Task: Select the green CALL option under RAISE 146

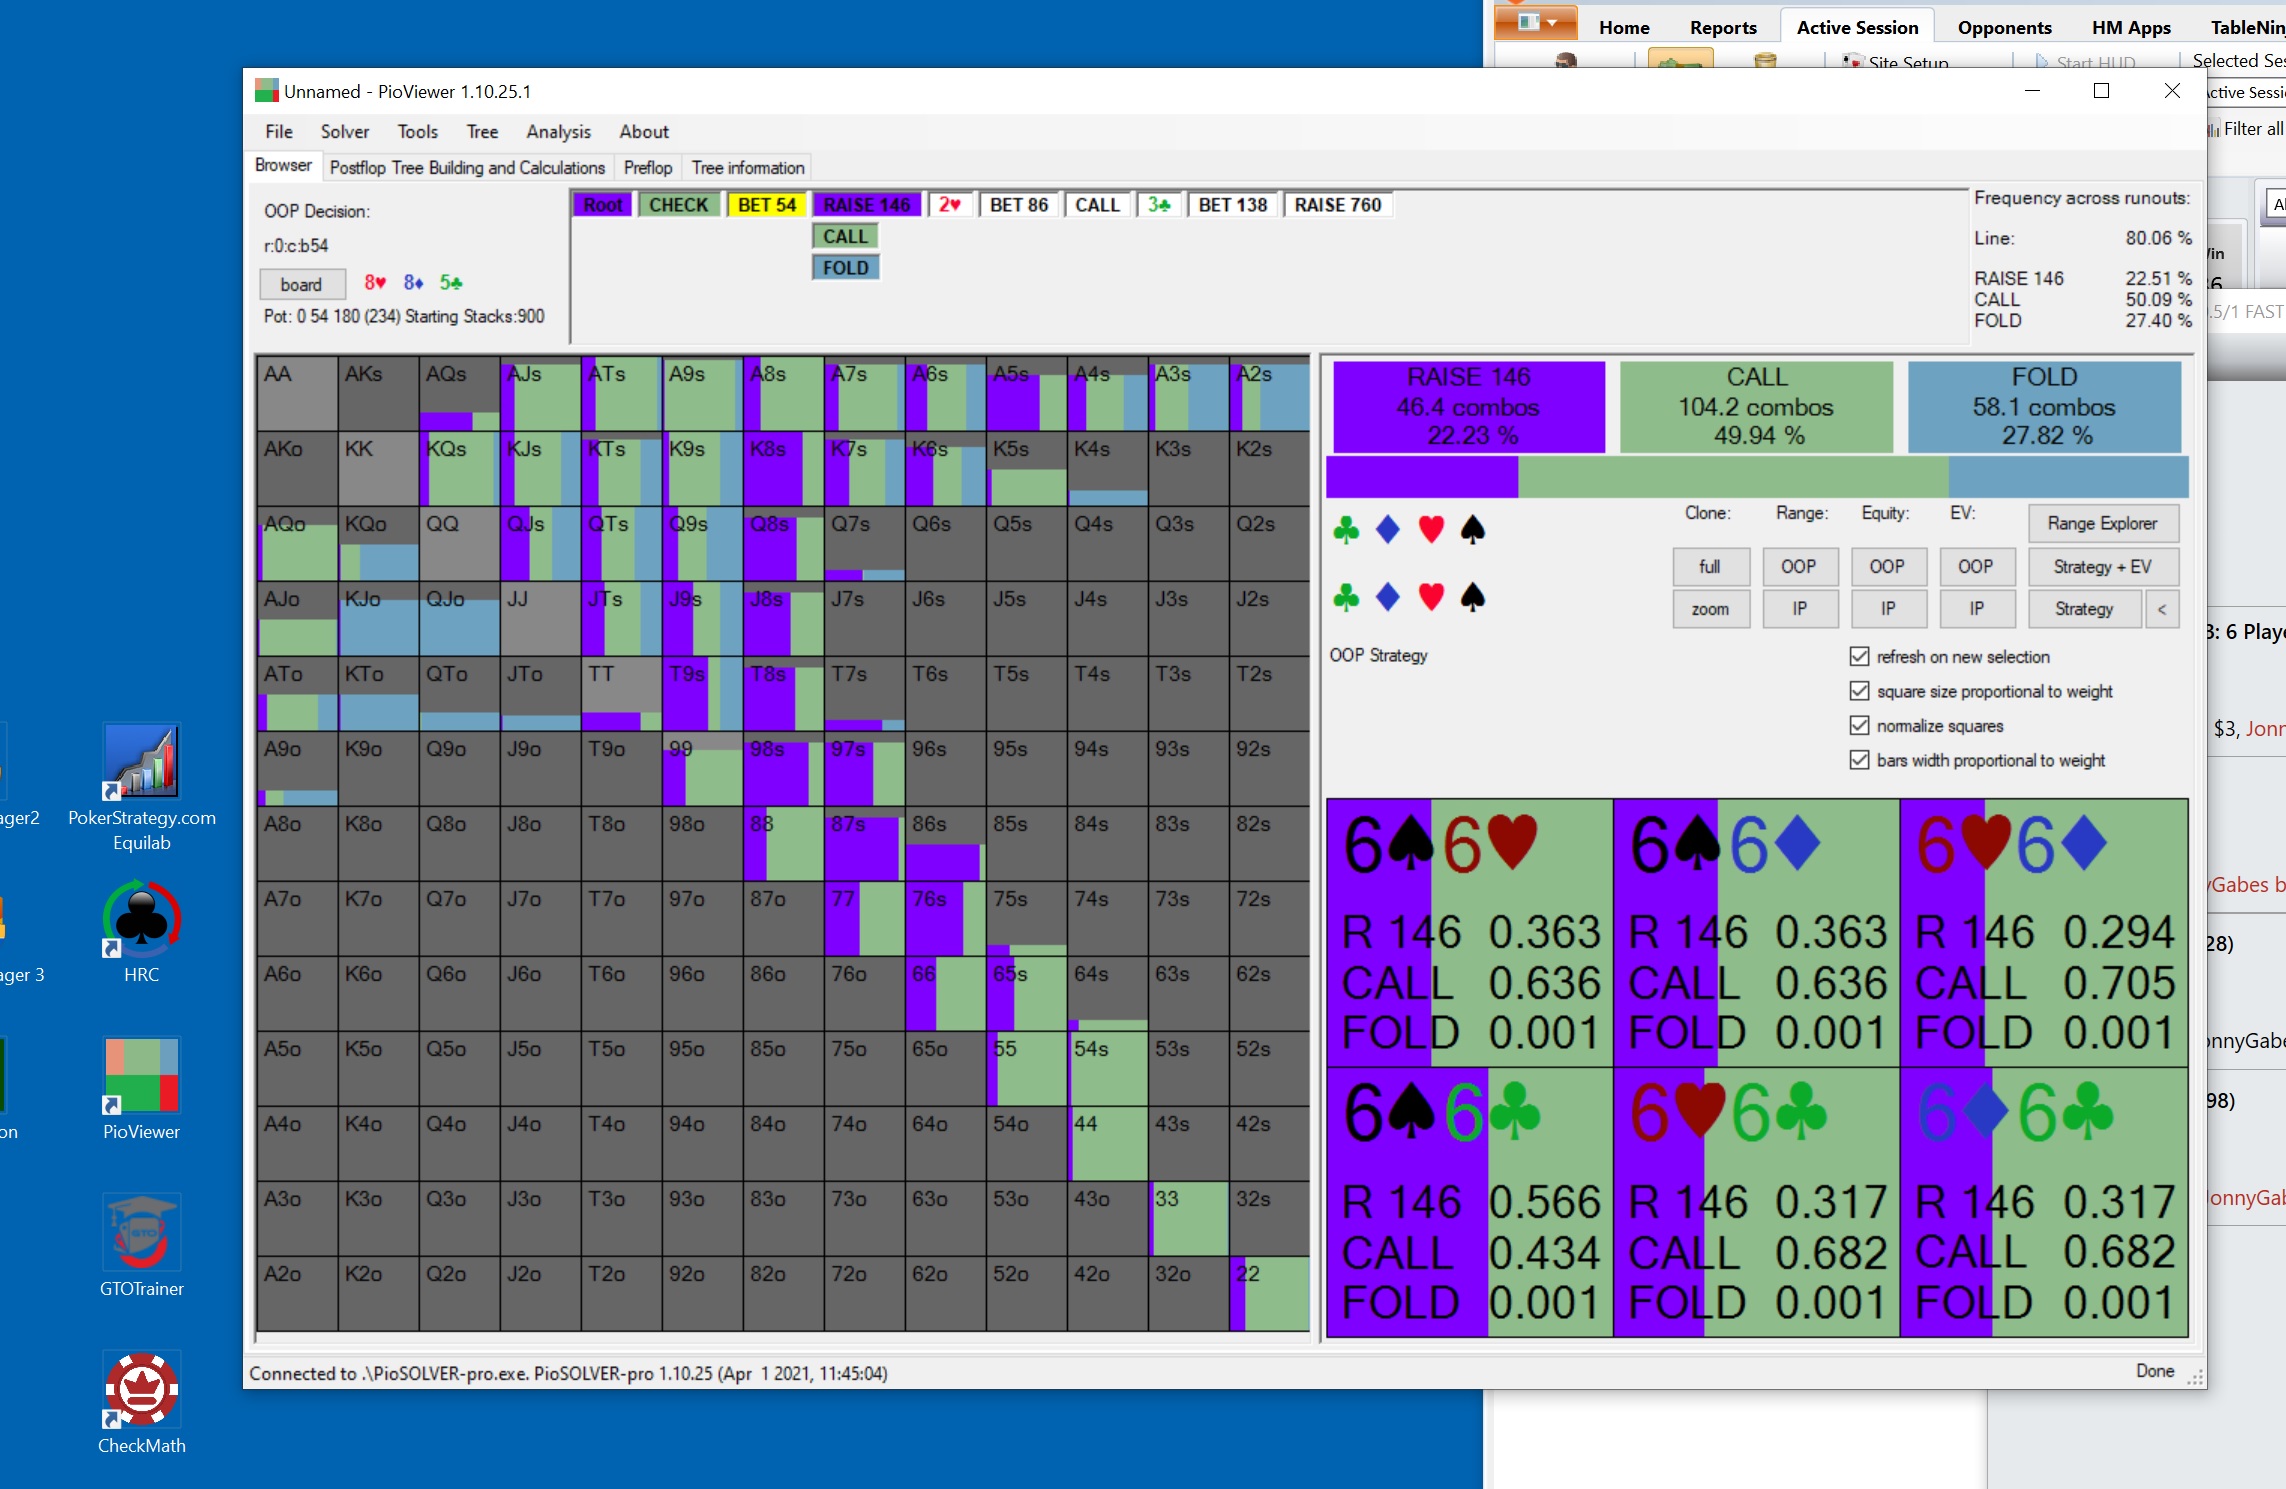Action: 846,236
